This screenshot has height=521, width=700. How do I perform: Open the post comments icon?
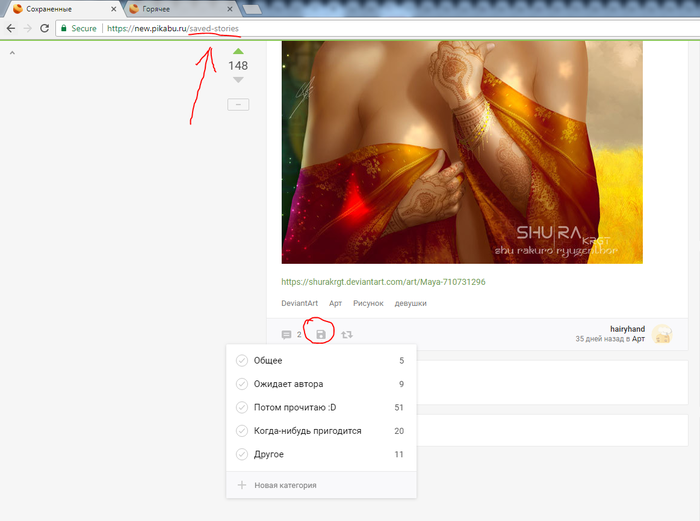point(287,335)
